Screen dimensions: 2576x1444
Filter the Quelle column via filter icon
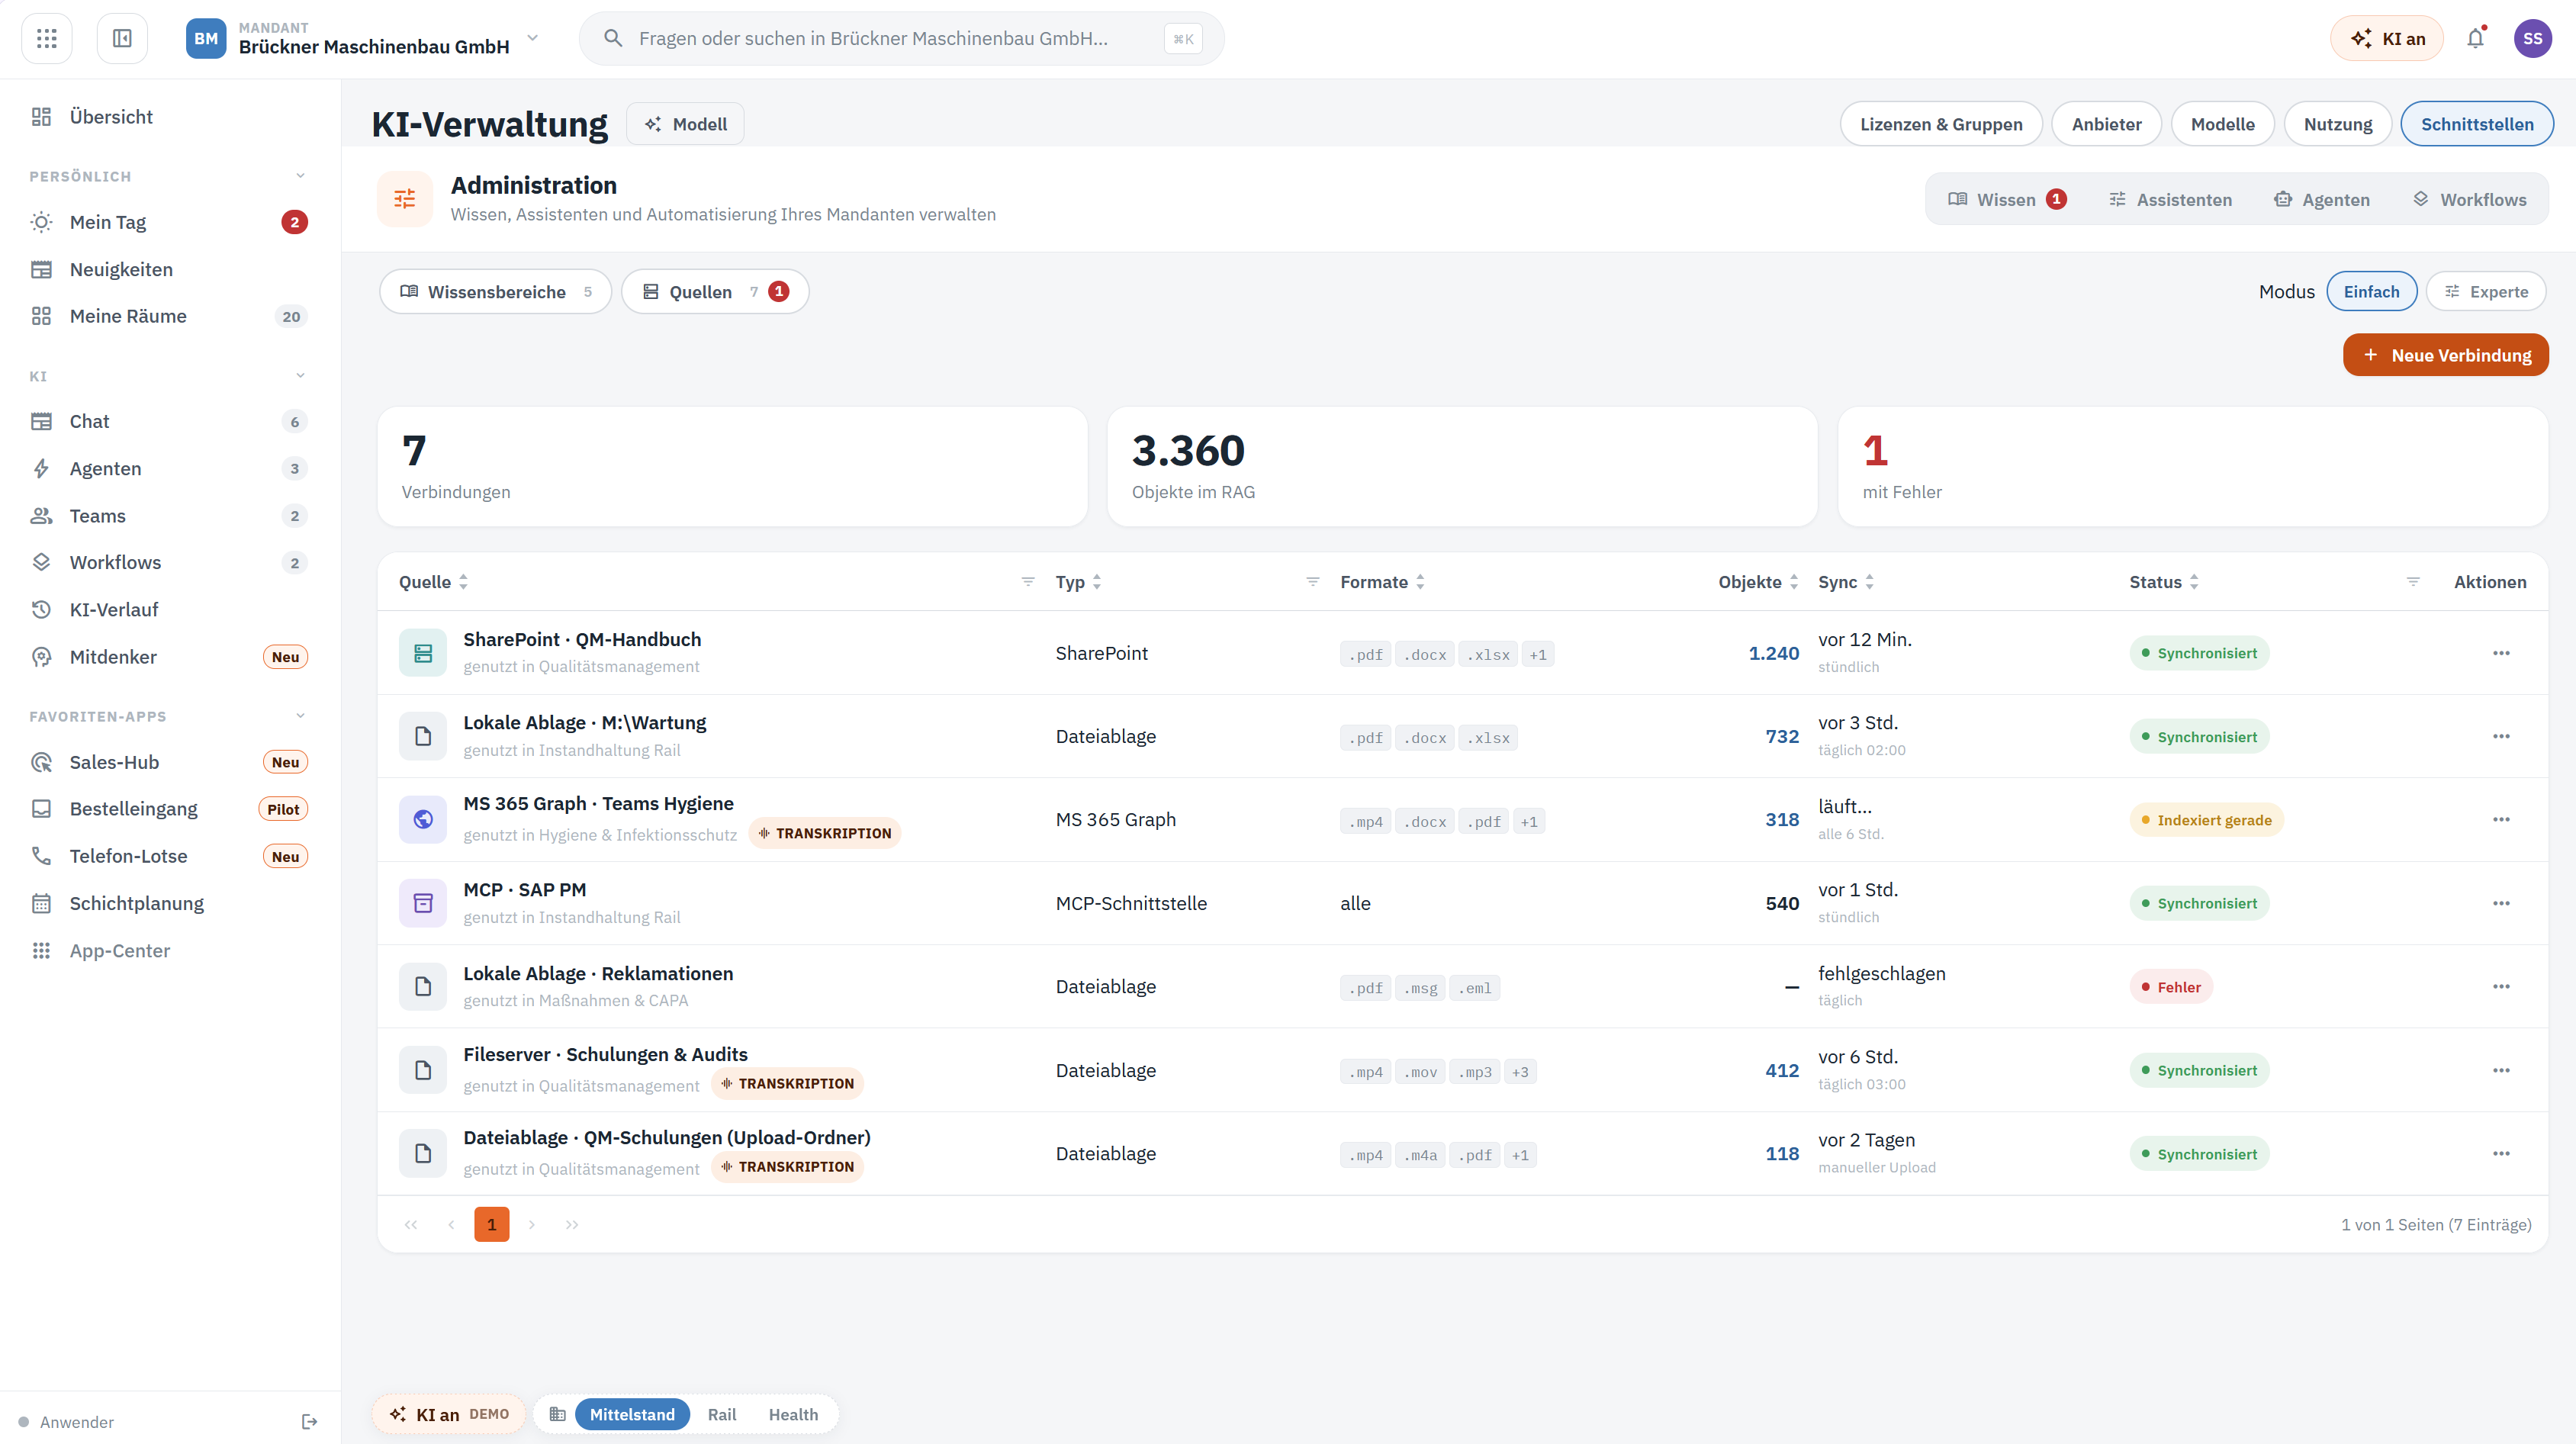pyautogui.click(x=1028, y=581)
